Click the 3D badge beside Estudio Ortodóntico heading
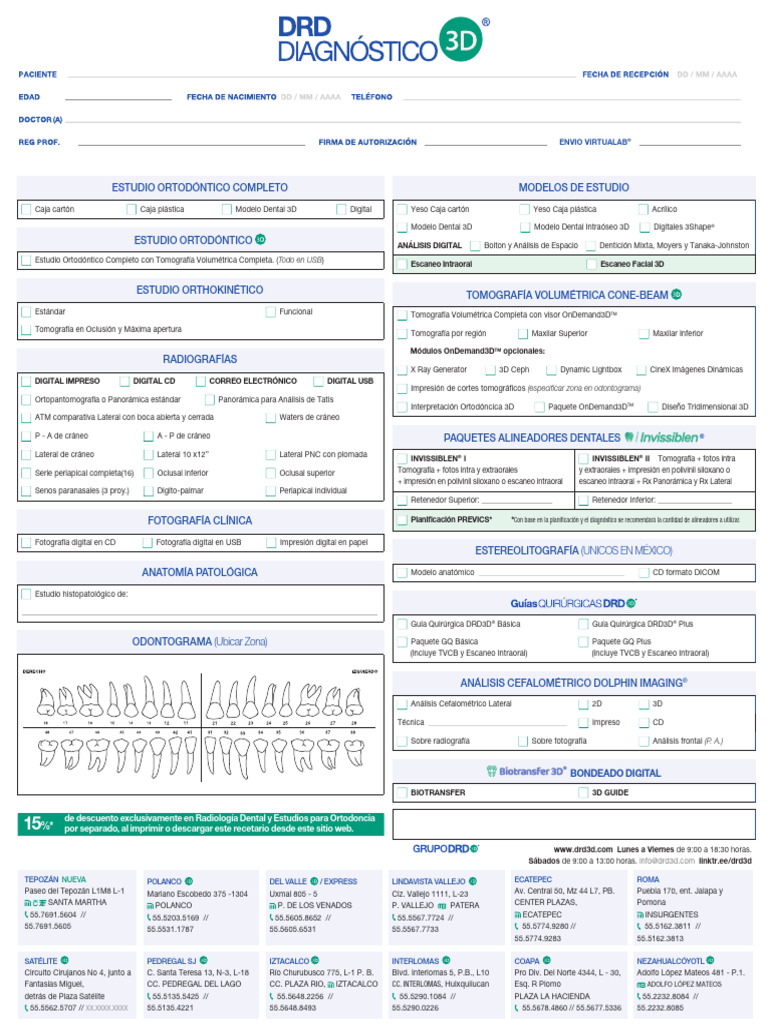 [x=261, y=240]
